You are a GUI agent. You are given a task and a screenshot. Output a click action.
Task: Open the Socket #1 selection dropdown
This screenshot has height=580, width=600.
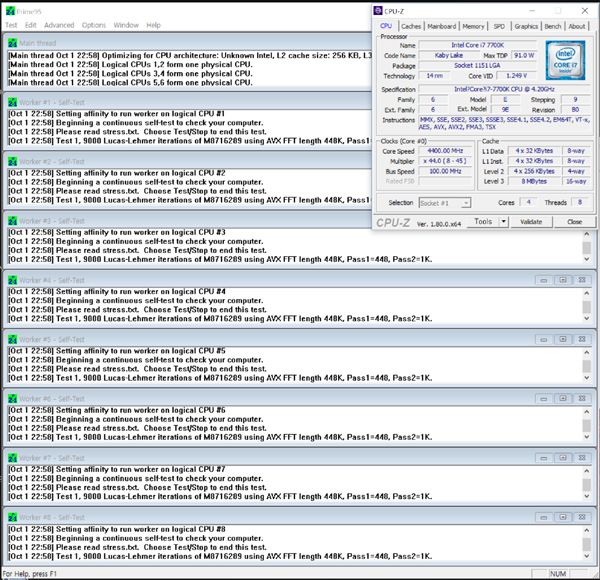tap(445, 203)
